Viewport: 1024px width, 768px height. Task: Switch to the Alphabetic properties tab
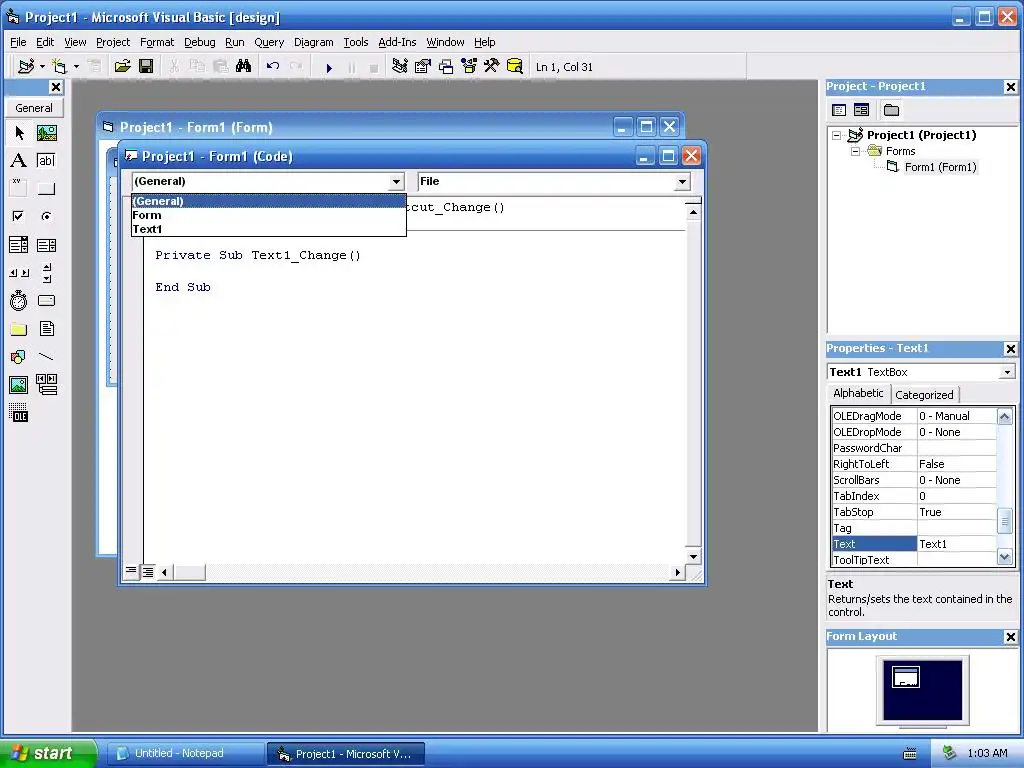tap(858, 393)
